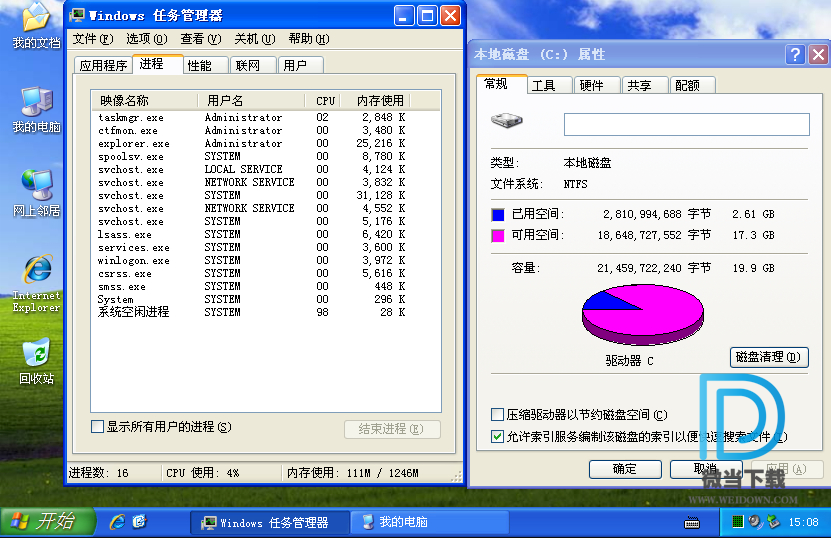The image size is (831, 538).
Task: Select the services.exe process row
Action: click(252, 248)
